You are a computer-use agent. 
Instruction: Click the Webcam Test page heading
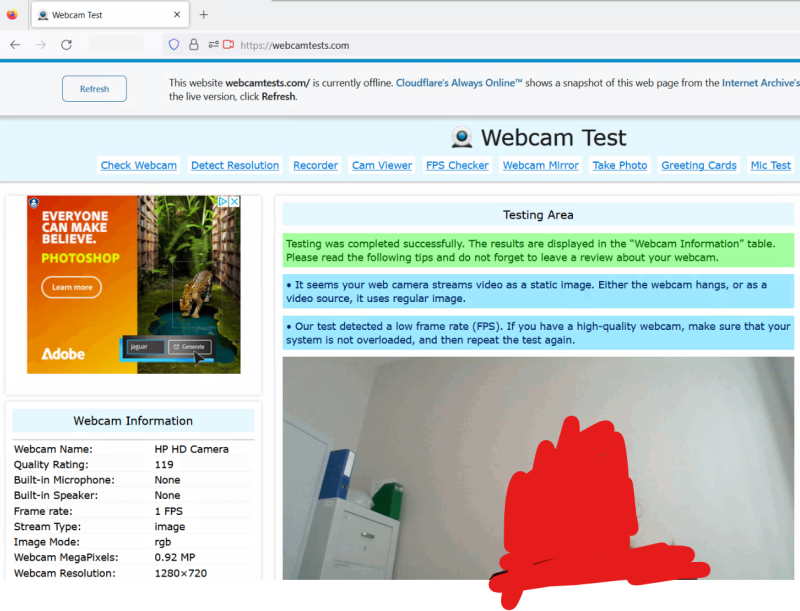point(554,138)
